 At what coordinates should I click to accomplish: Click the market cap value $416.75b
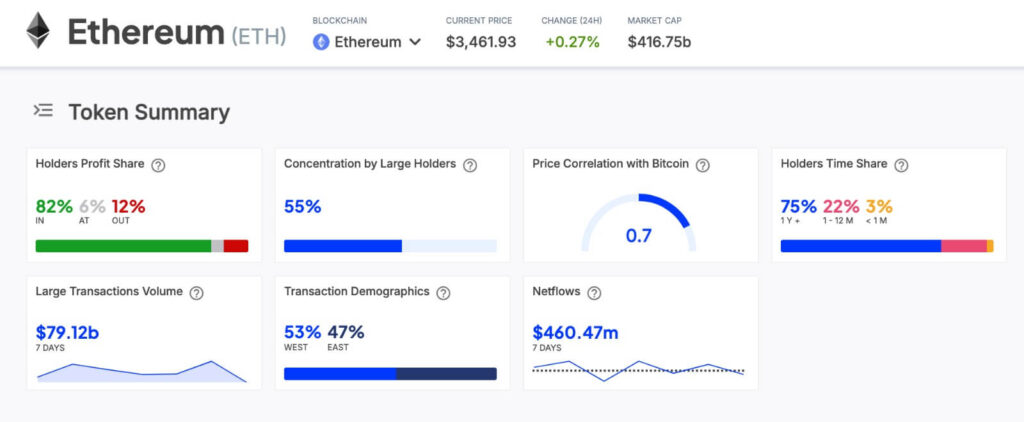659,42
